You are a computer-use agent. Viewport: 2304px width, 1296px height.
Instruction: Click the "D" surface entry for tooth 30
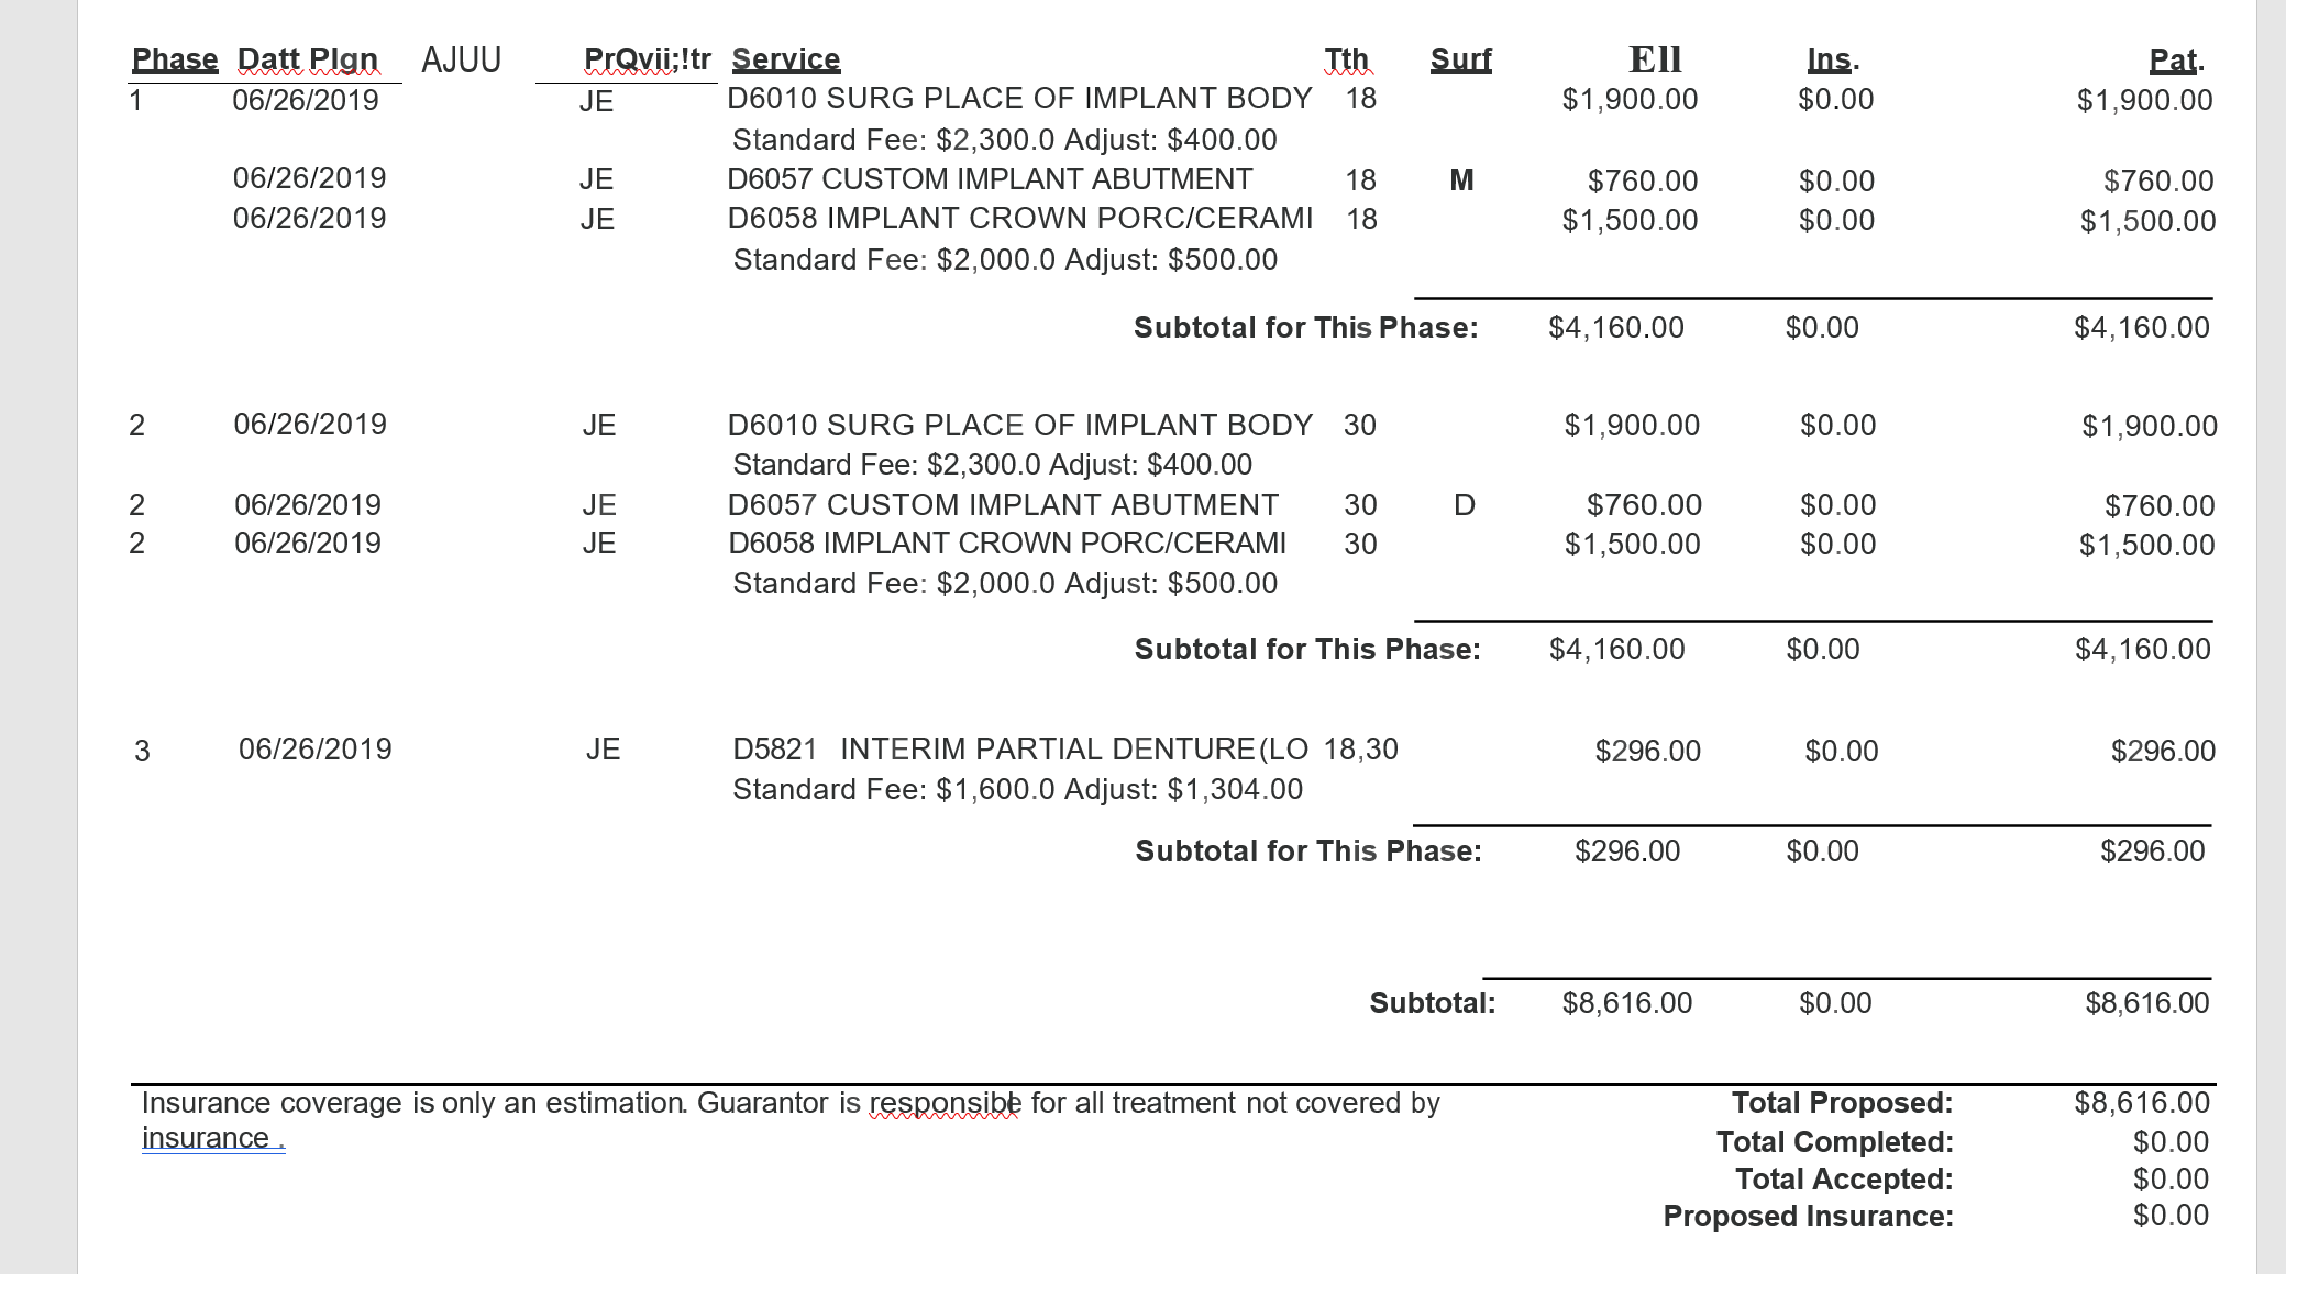(1464, 505)
